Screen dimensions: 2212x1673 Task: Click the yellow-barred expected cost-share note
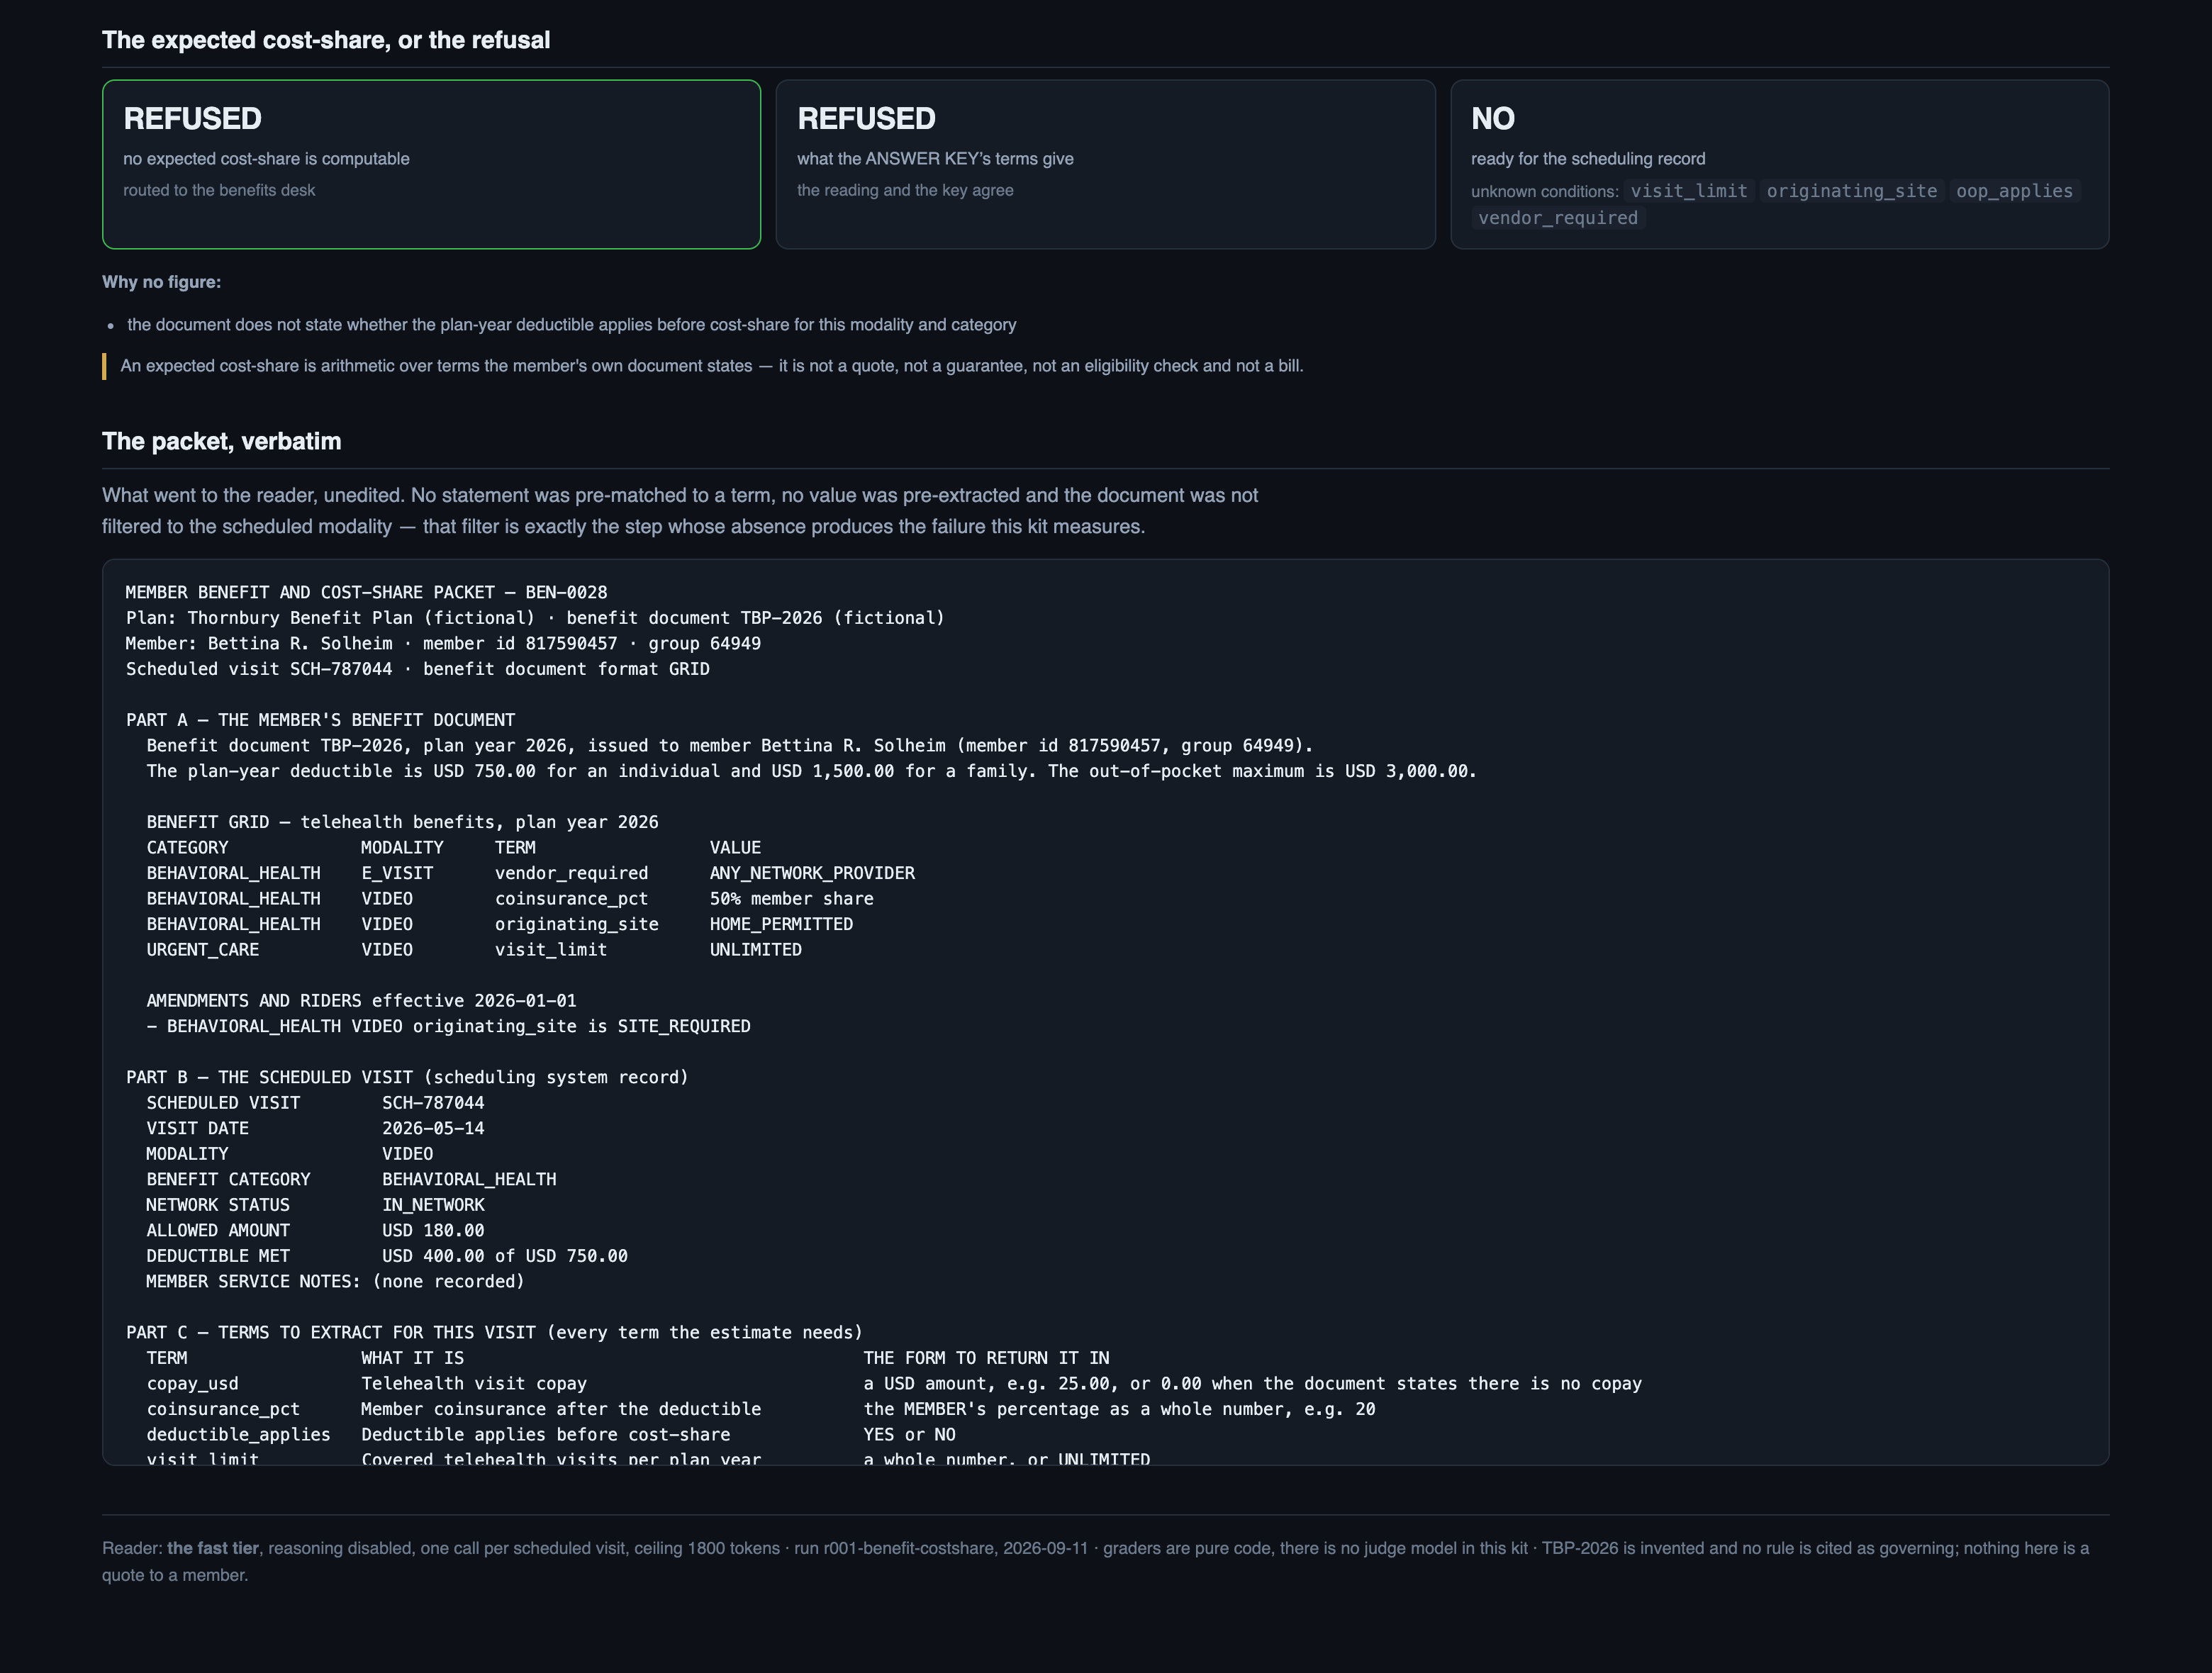tap(711, 366)
